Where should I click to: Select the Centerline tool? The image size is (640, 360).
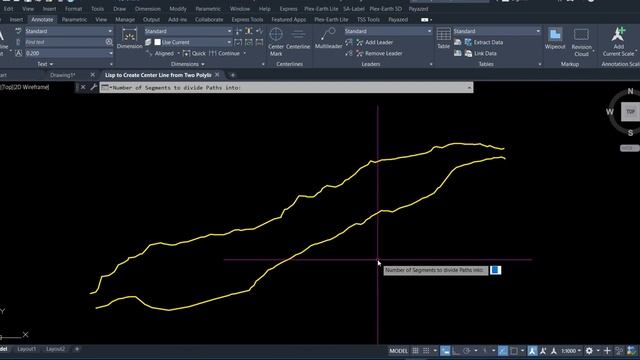click(298, 38)
